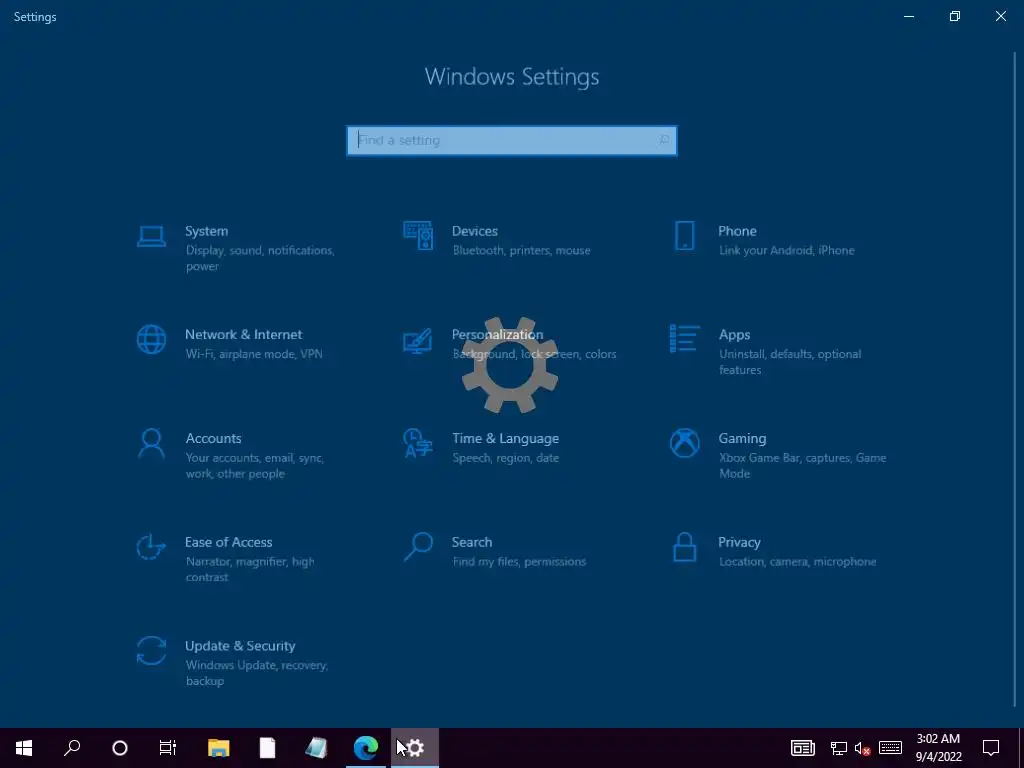Click 'Find my files, permissions' text
1024x768 pixels.
point(519,562)
